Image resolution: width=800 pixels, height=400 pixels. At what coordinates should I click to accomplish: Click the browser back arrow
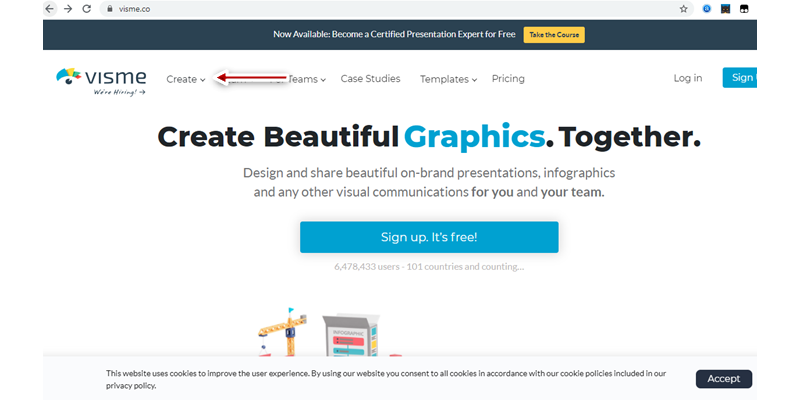point(49,8)
